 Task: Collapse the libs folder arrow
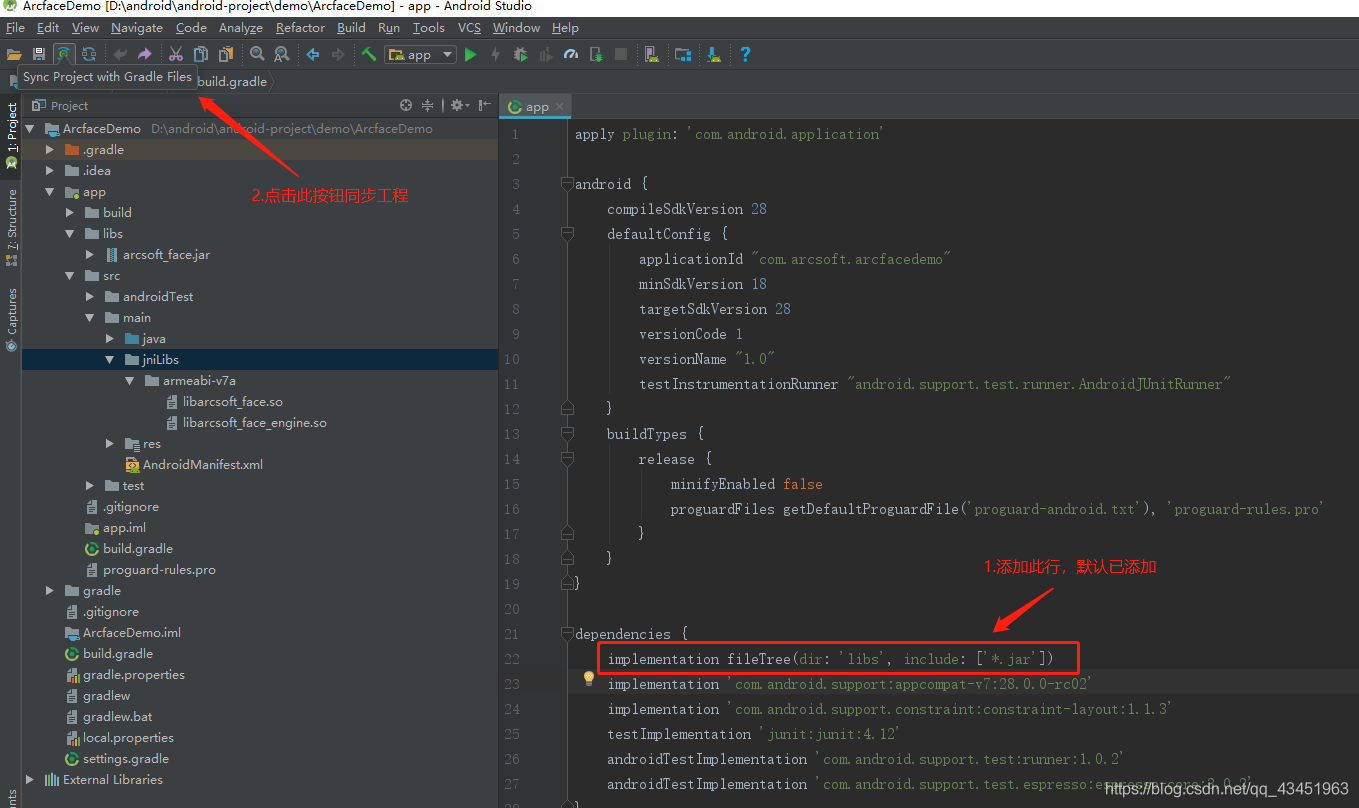click(70, 233)
